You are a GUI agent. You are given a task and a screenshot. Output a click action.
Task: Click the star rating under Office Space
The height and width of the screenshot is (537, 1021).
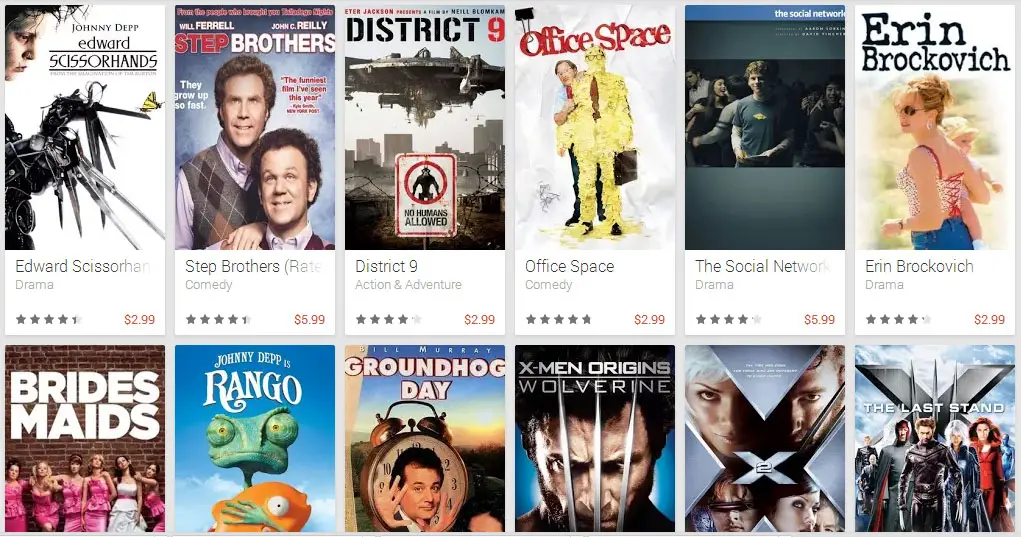pos(559,320)
